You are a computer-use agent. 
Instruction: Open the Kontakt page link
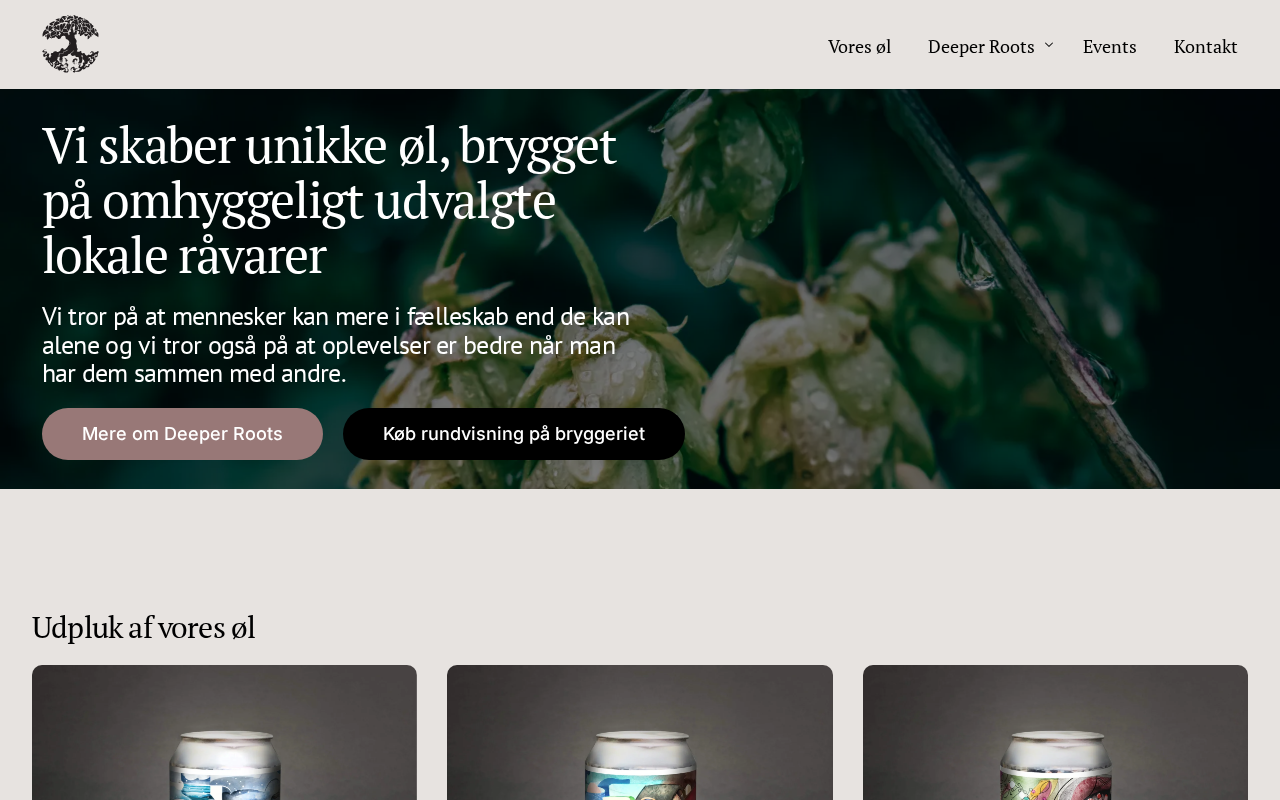tap(1205, 46)
